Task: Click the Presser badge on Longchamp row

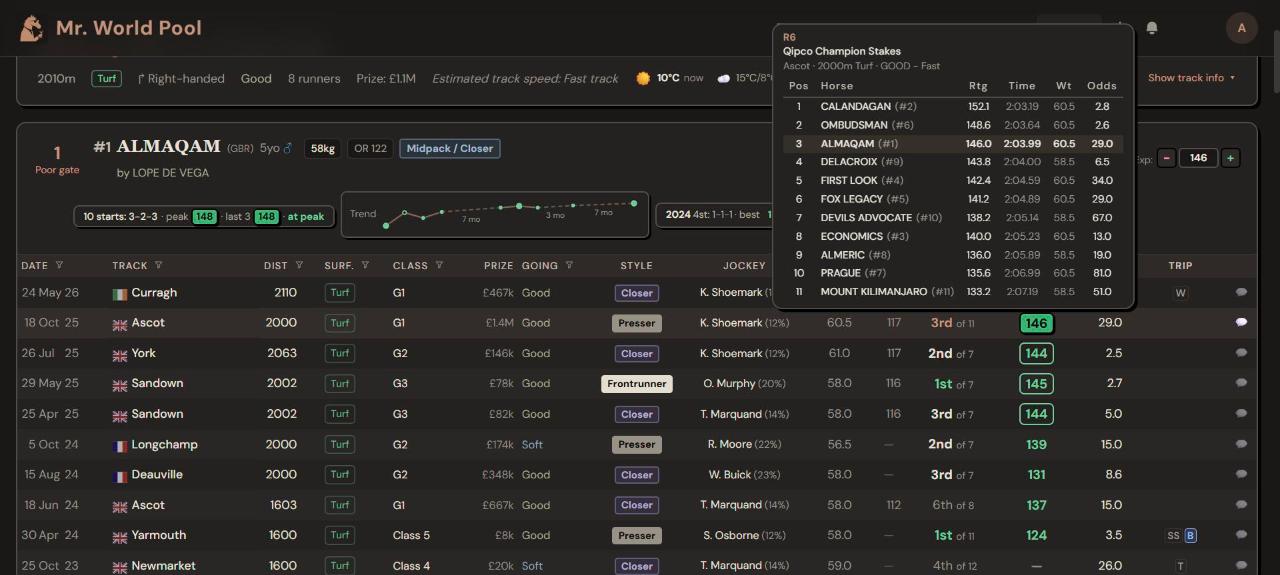Action: 637,444
